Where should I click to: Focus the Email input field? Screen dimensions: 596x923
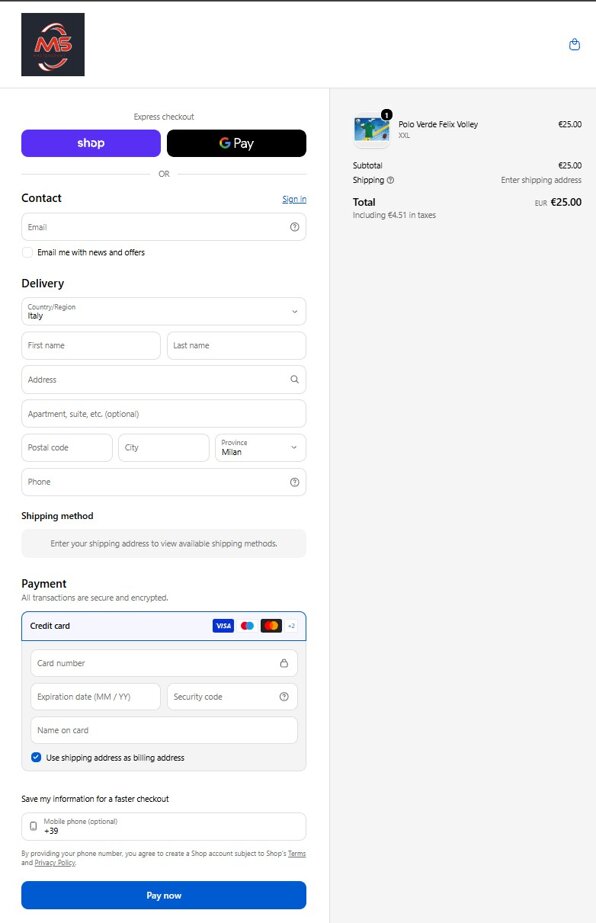(164, 227)
